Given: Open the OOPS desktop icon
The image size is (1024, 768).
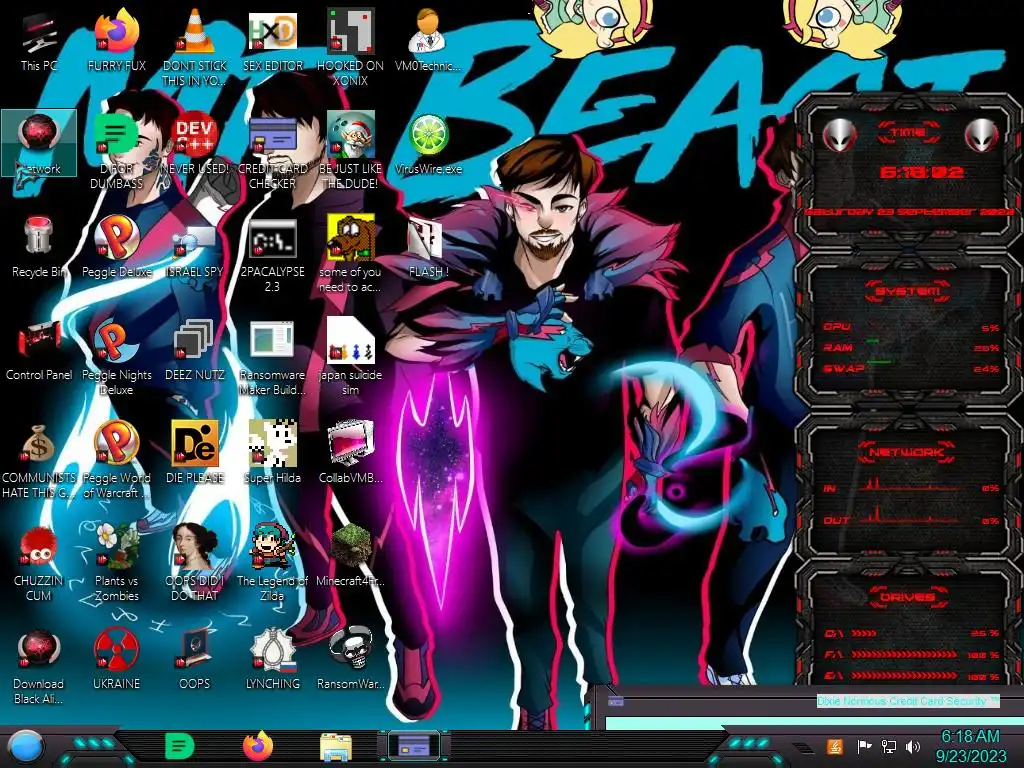Looking at the screenshot, I should pyautogui.click(x=195, y=658).
